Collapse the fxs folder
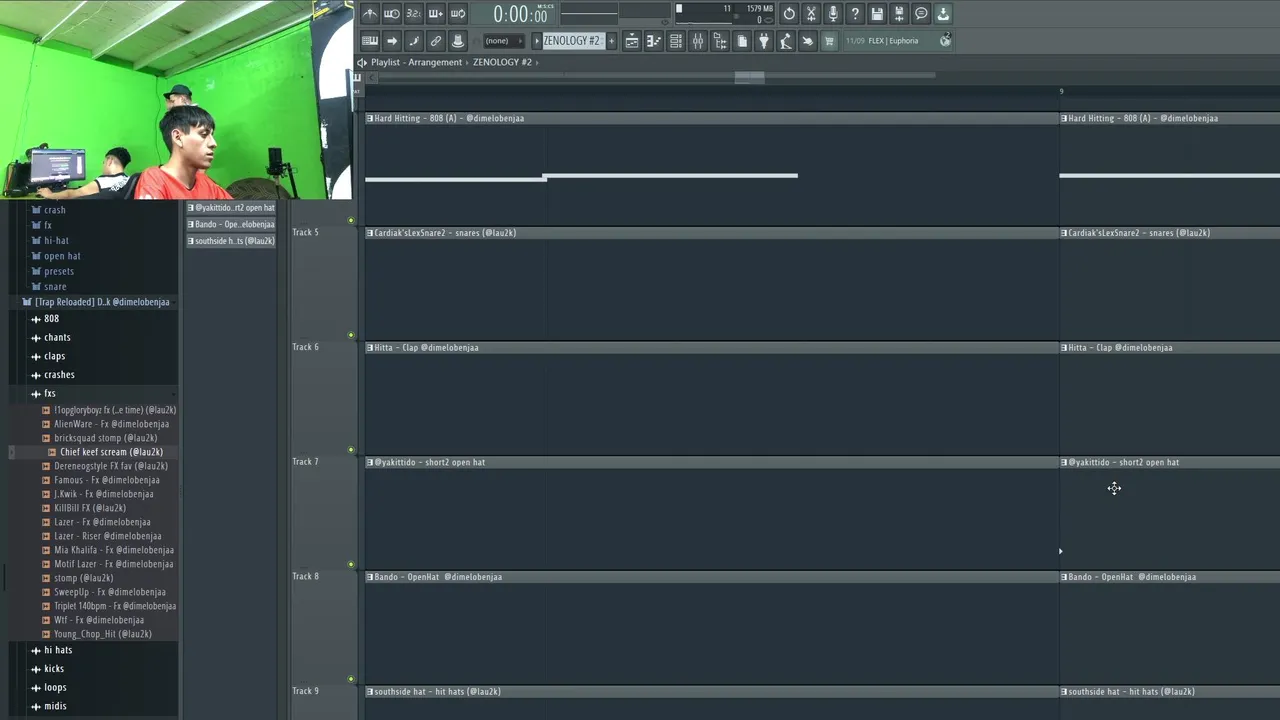This screenshot has width=1280, height=720. coord(50,393)
